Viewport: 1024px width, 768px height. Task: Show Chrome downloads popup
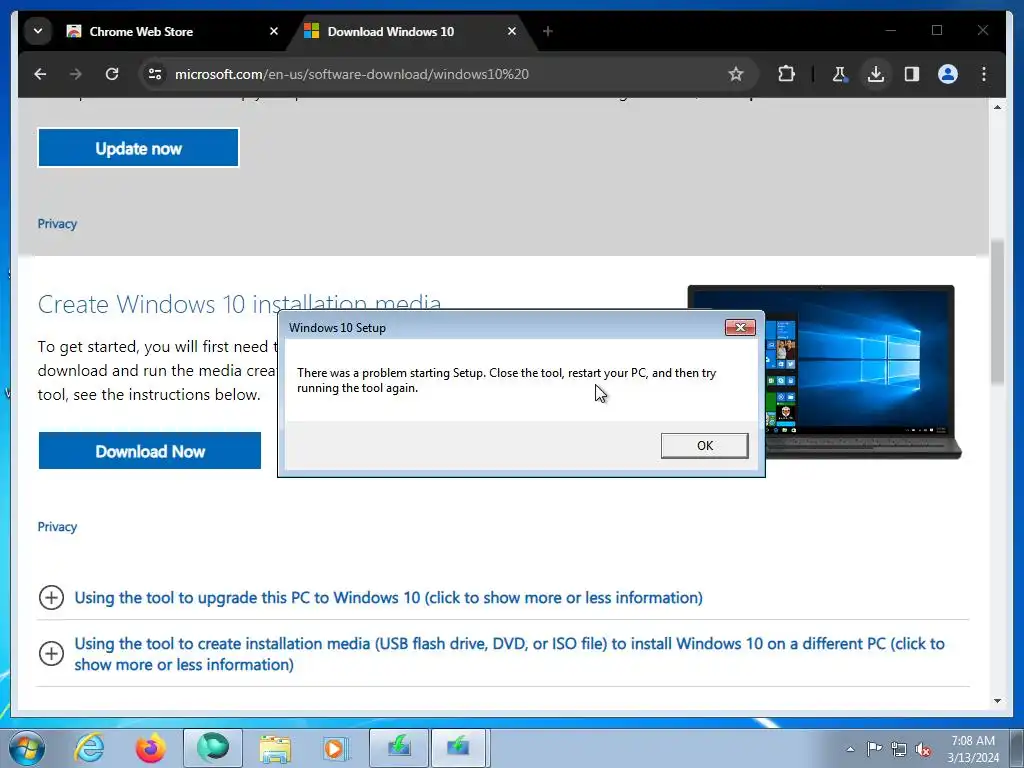click(x=876, y=74)
